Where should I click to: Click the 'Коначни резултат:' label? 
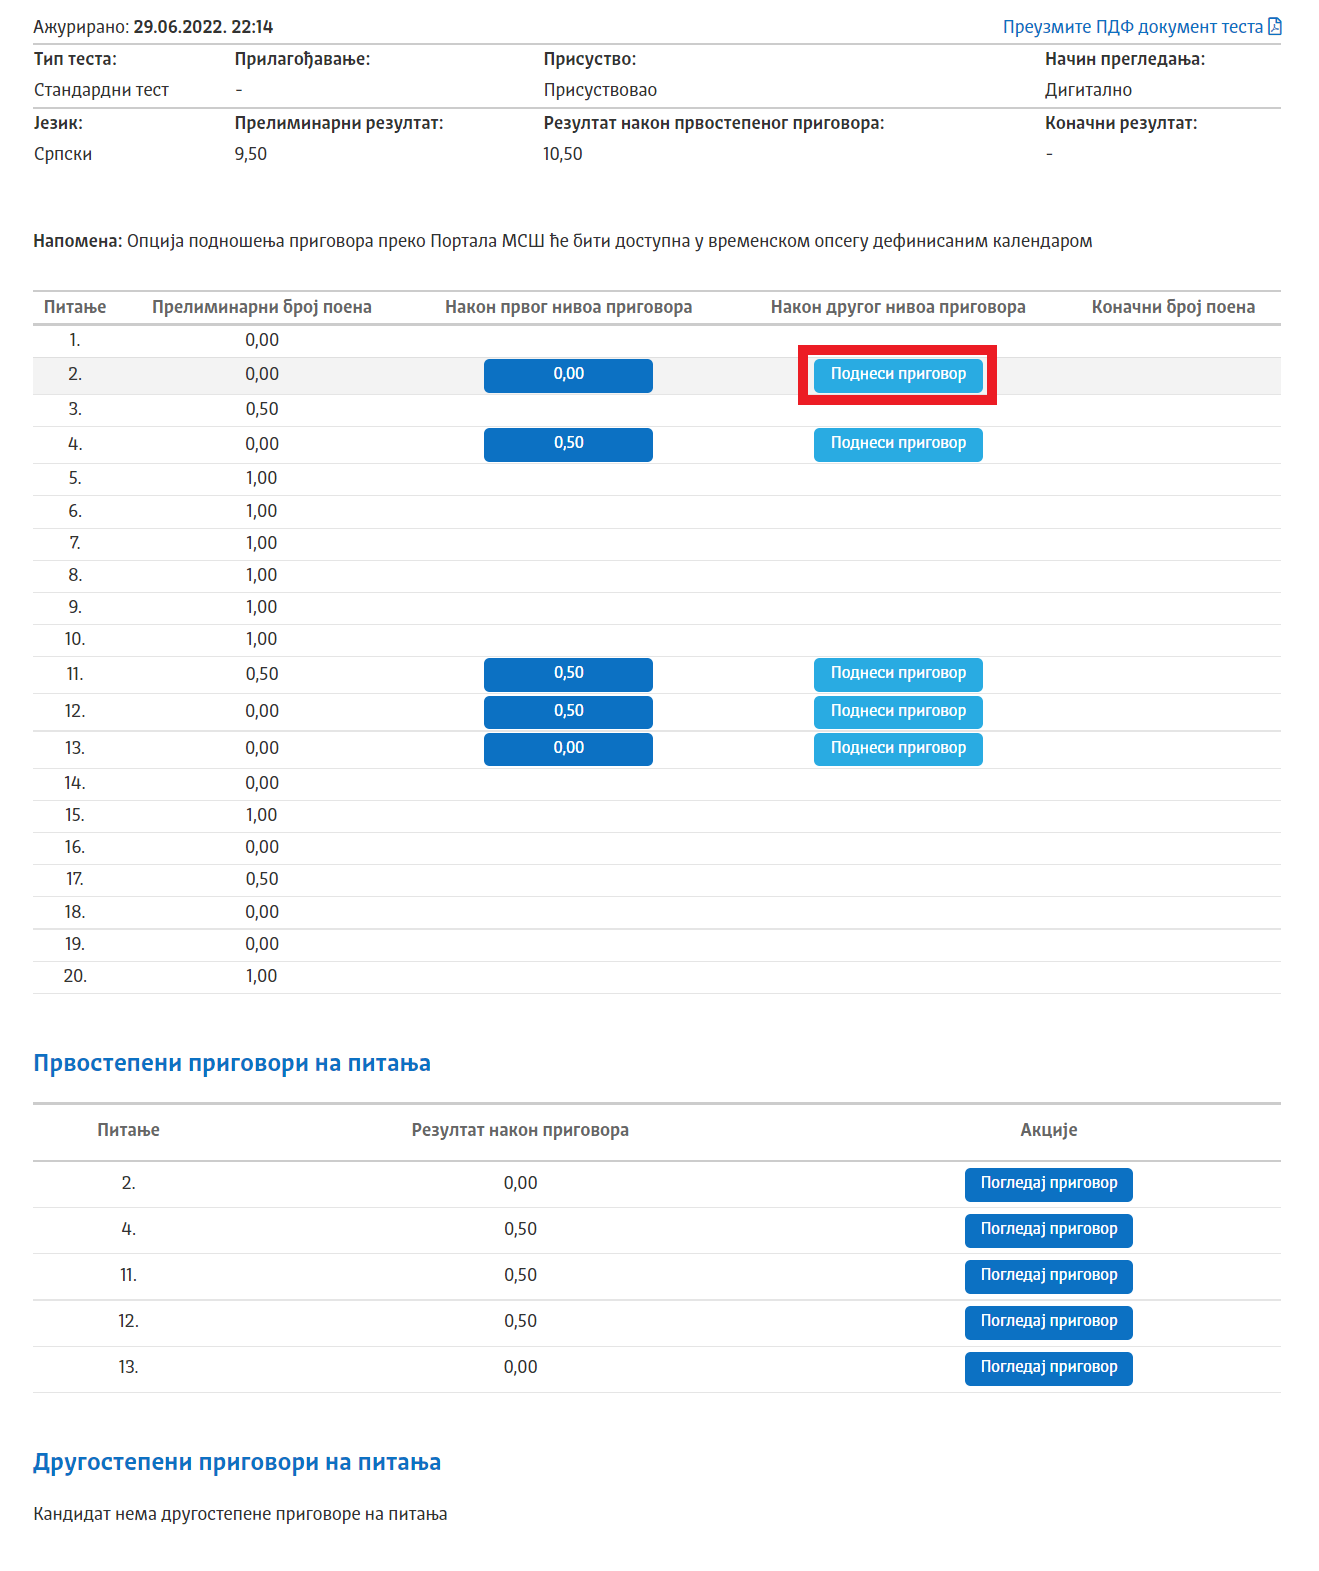(1121, 123)
